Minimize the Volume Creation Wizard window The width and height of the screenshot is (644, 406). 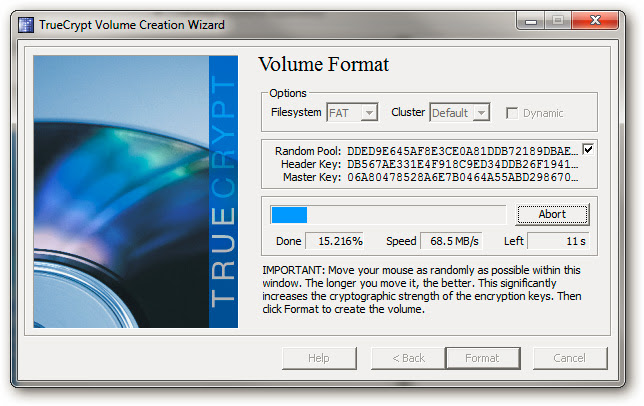coord(531,21)
